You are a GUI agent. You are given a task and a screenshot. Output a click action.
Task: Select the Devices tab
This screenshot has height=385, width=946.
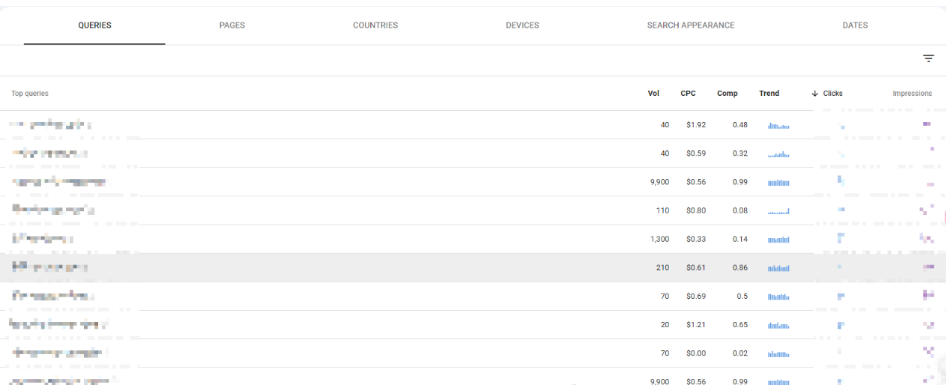click(522, 25)
